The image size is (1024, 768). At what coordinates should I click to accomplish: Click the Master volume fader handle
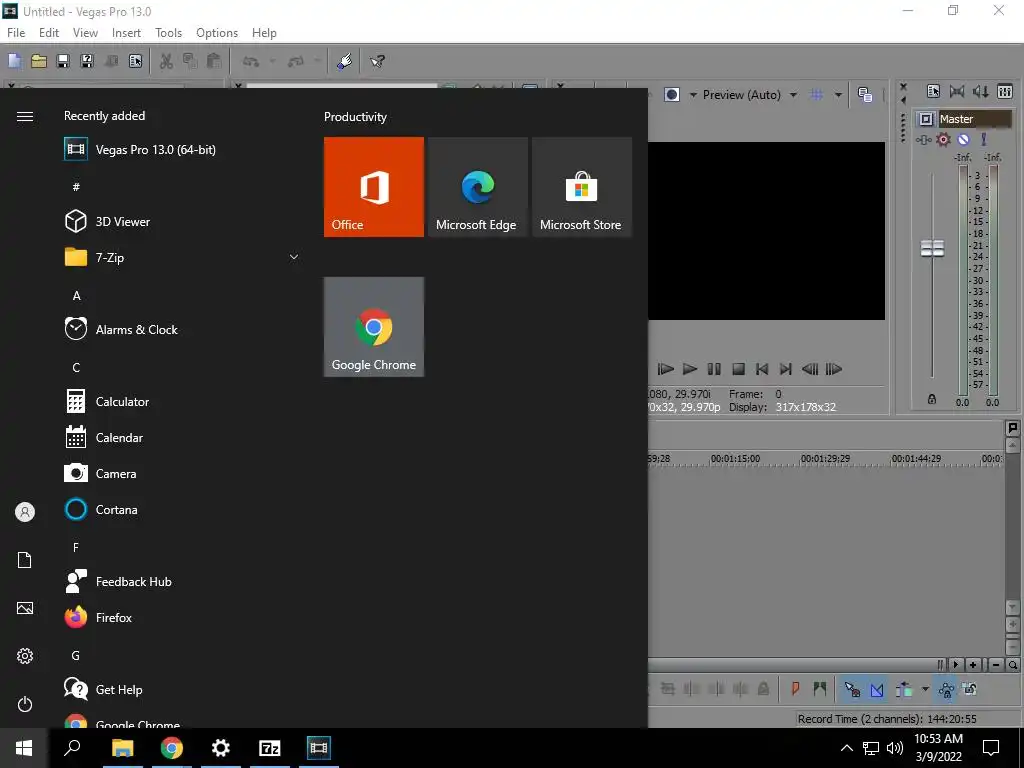point(932,248)
